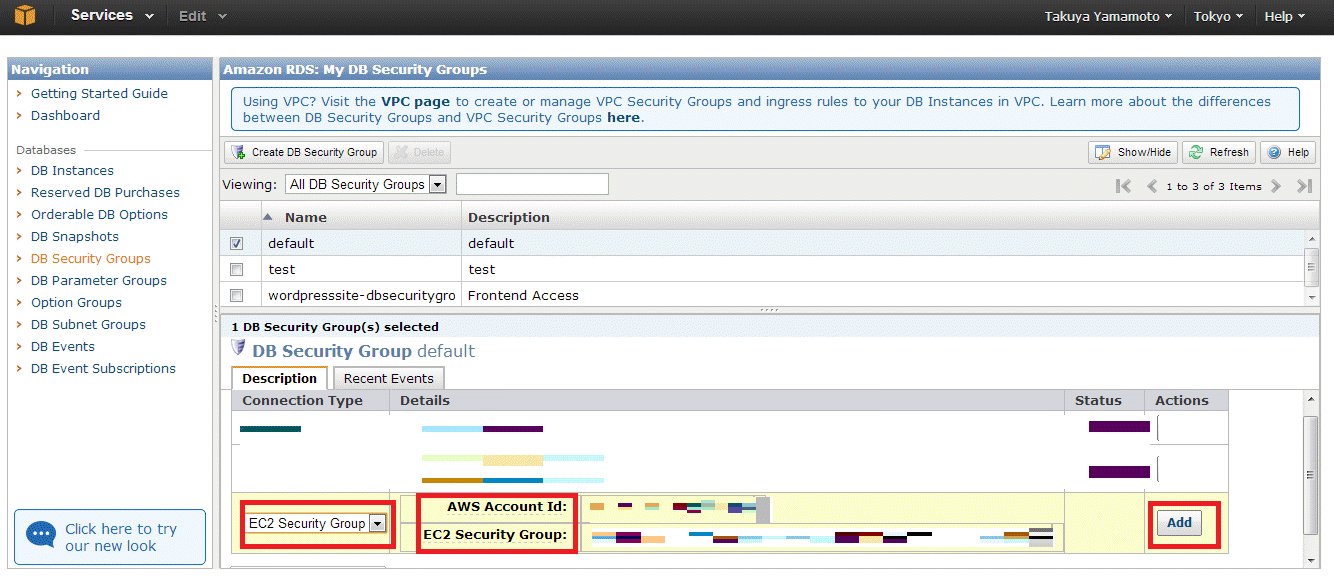Go to Dashboard in navigation
The image size is (1334, 580).
65,116
